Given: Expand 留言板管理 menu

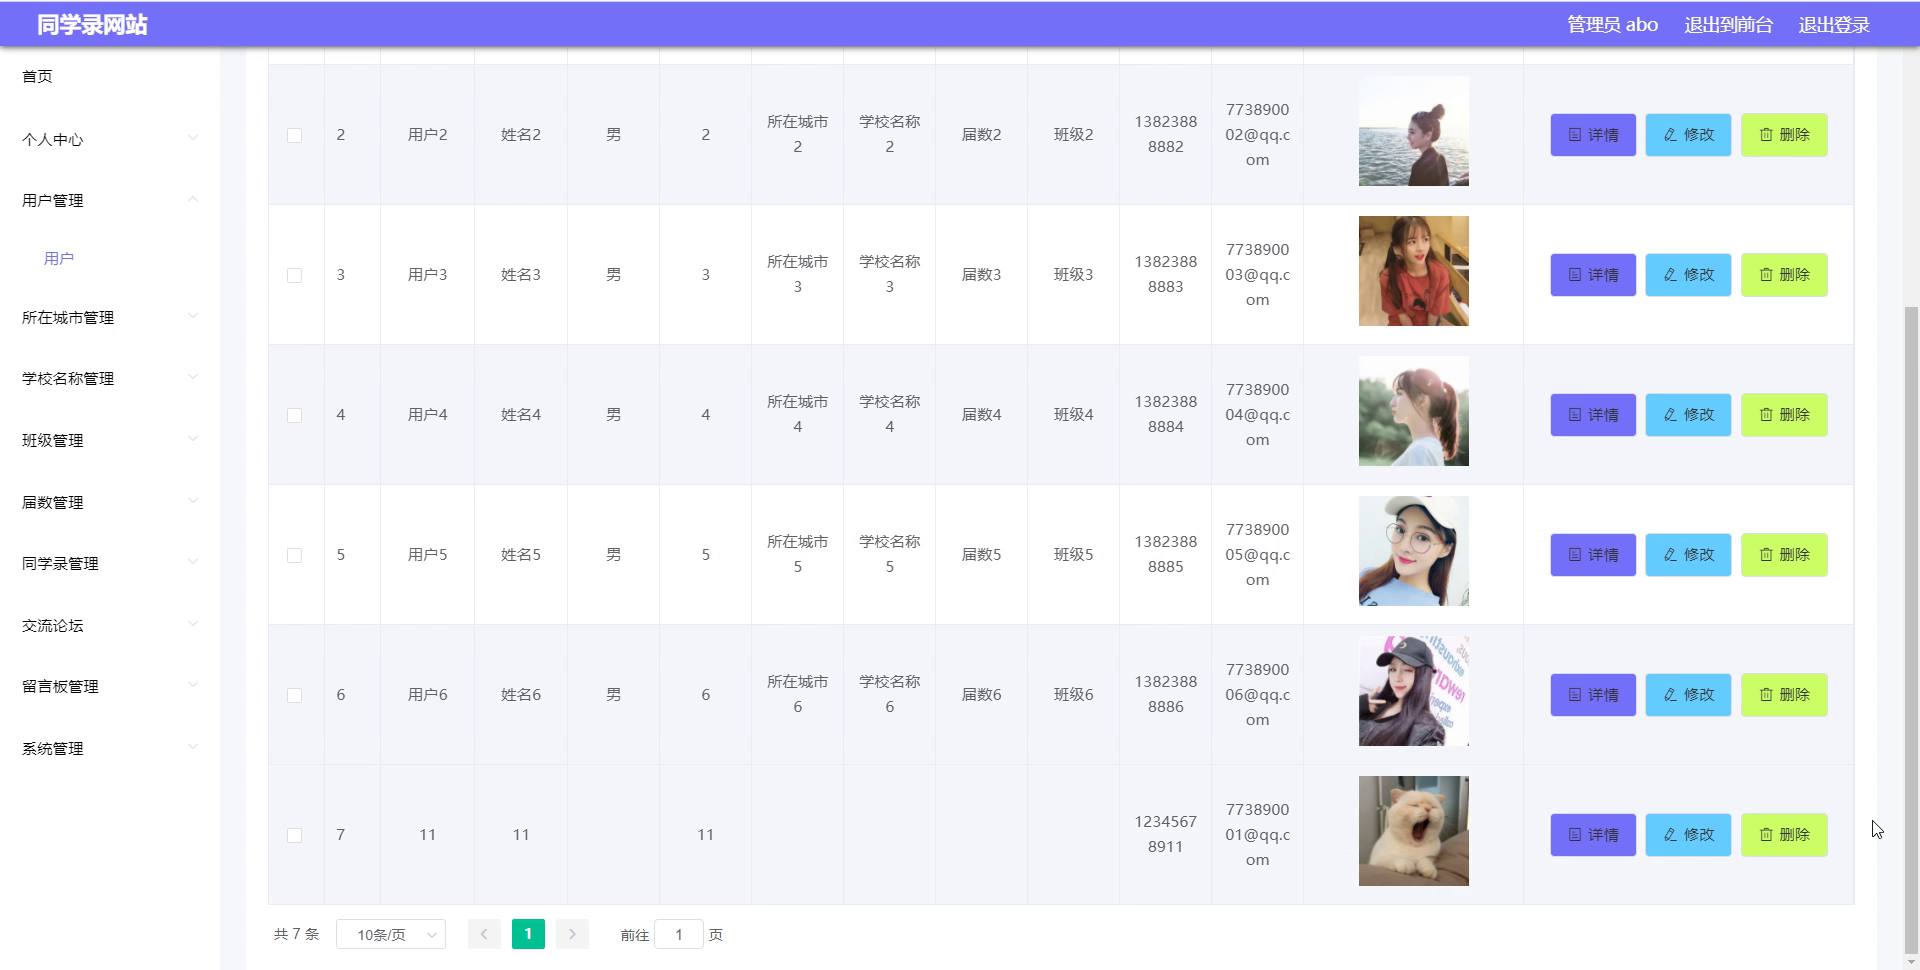Looking at the screenshot, I should tap(110, 686).
